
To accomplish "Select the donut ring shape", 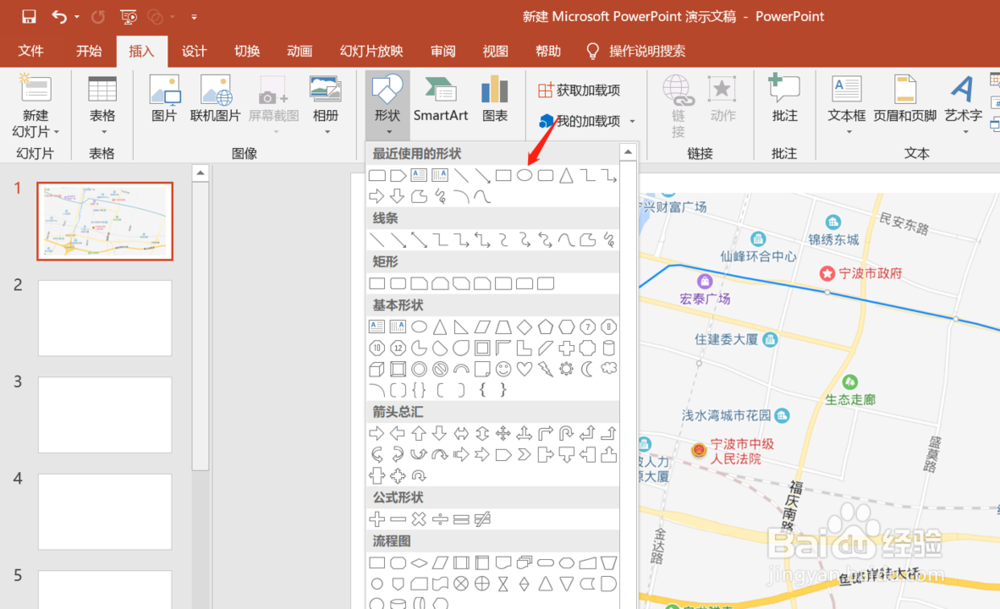I will (x=419, y=369).
